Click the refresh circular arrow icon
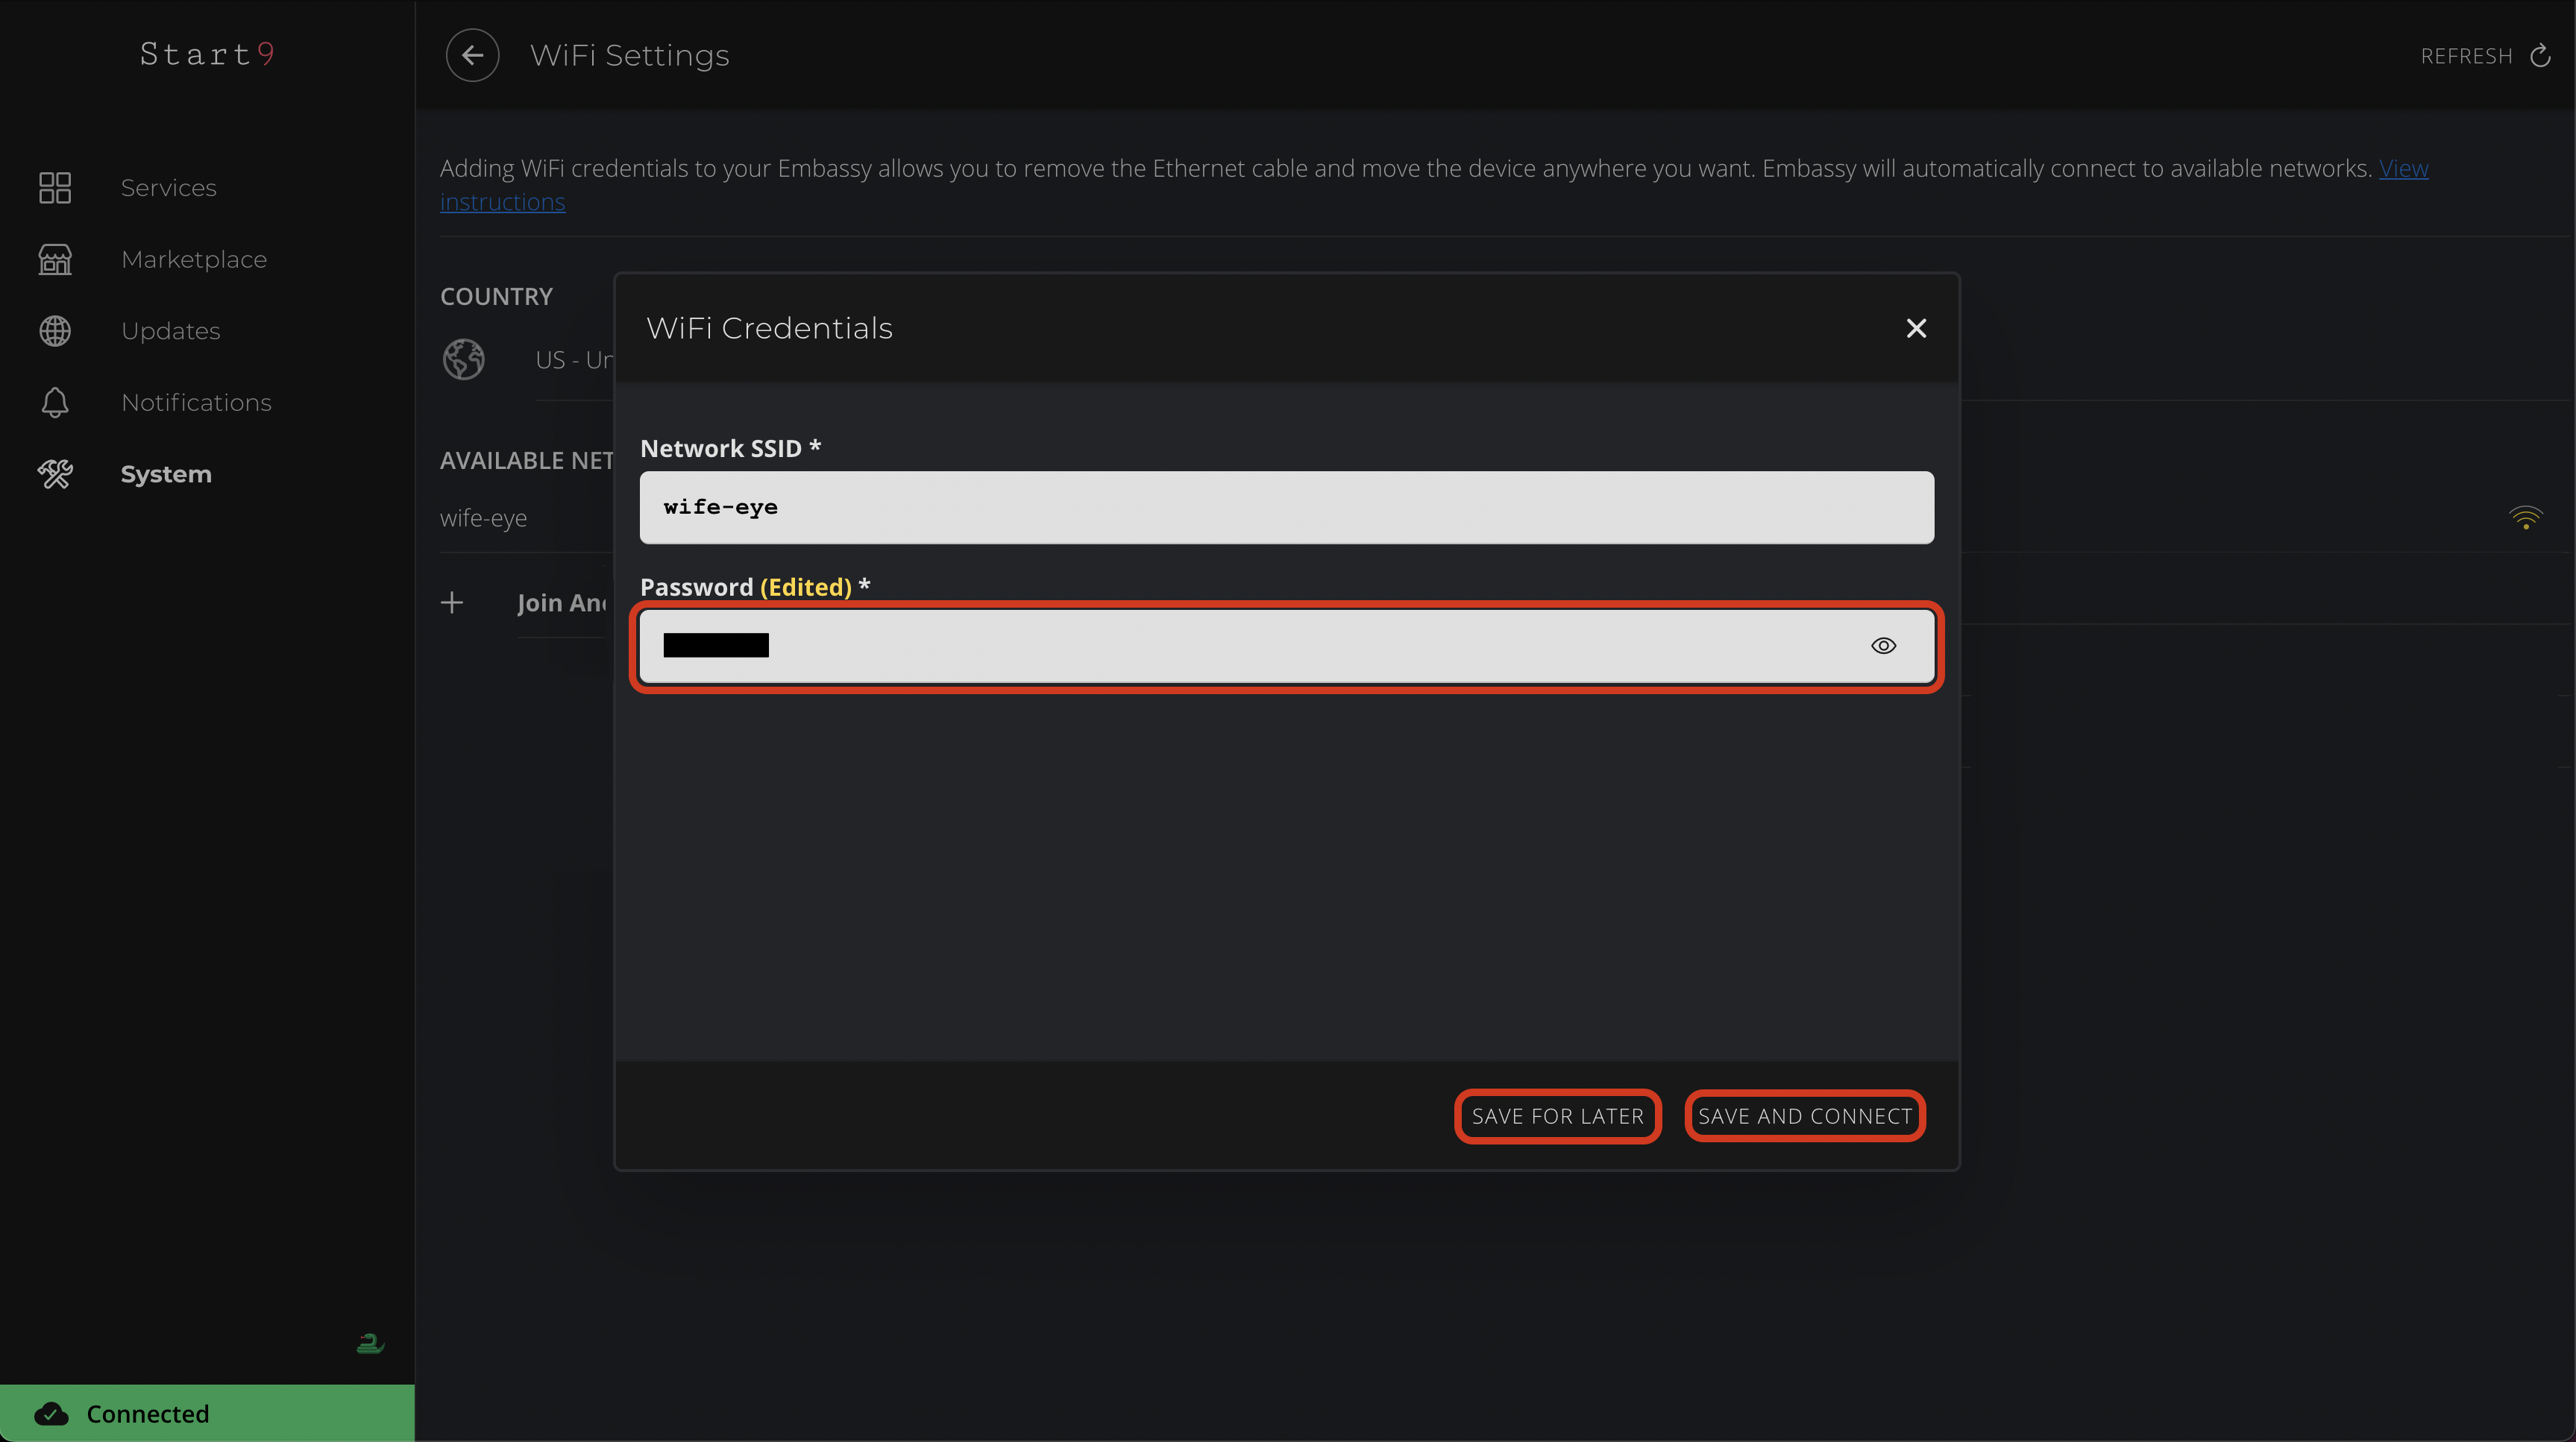The width and height of the screenshot is (2576, 1442). click(x=2540, y=56)
